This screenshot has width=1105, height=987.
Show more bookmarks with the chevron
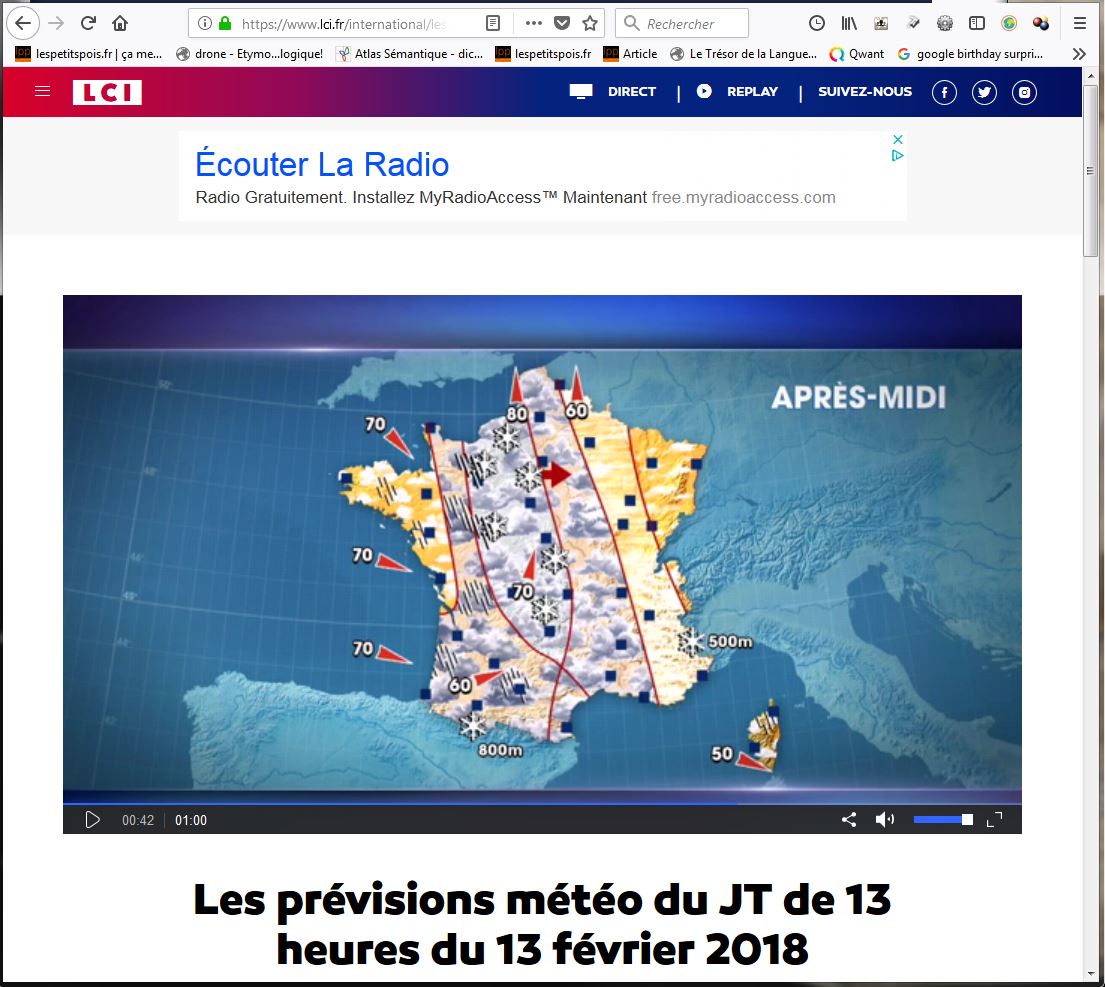(x=1078, y=54)
